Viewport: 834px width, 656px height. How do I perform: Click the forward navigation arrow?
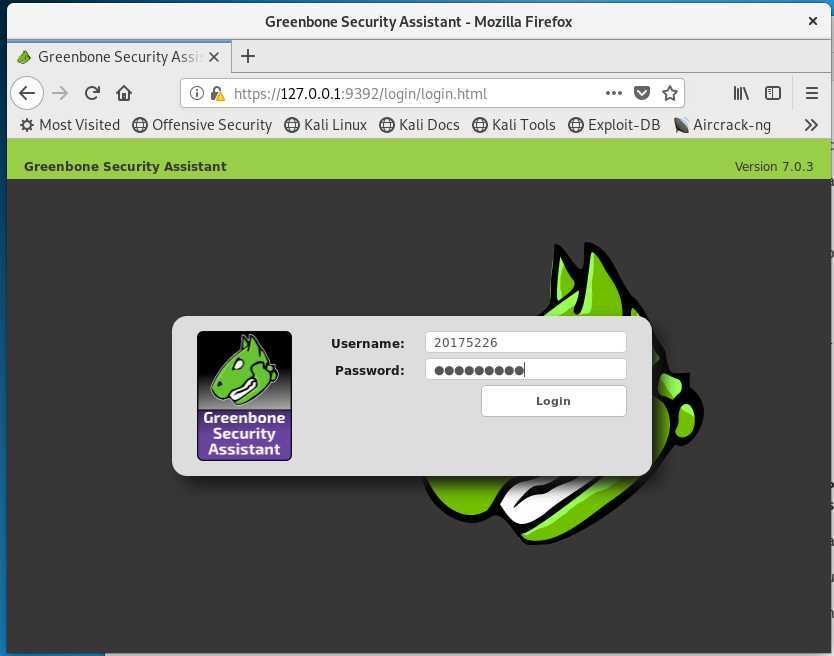[60, 94]
